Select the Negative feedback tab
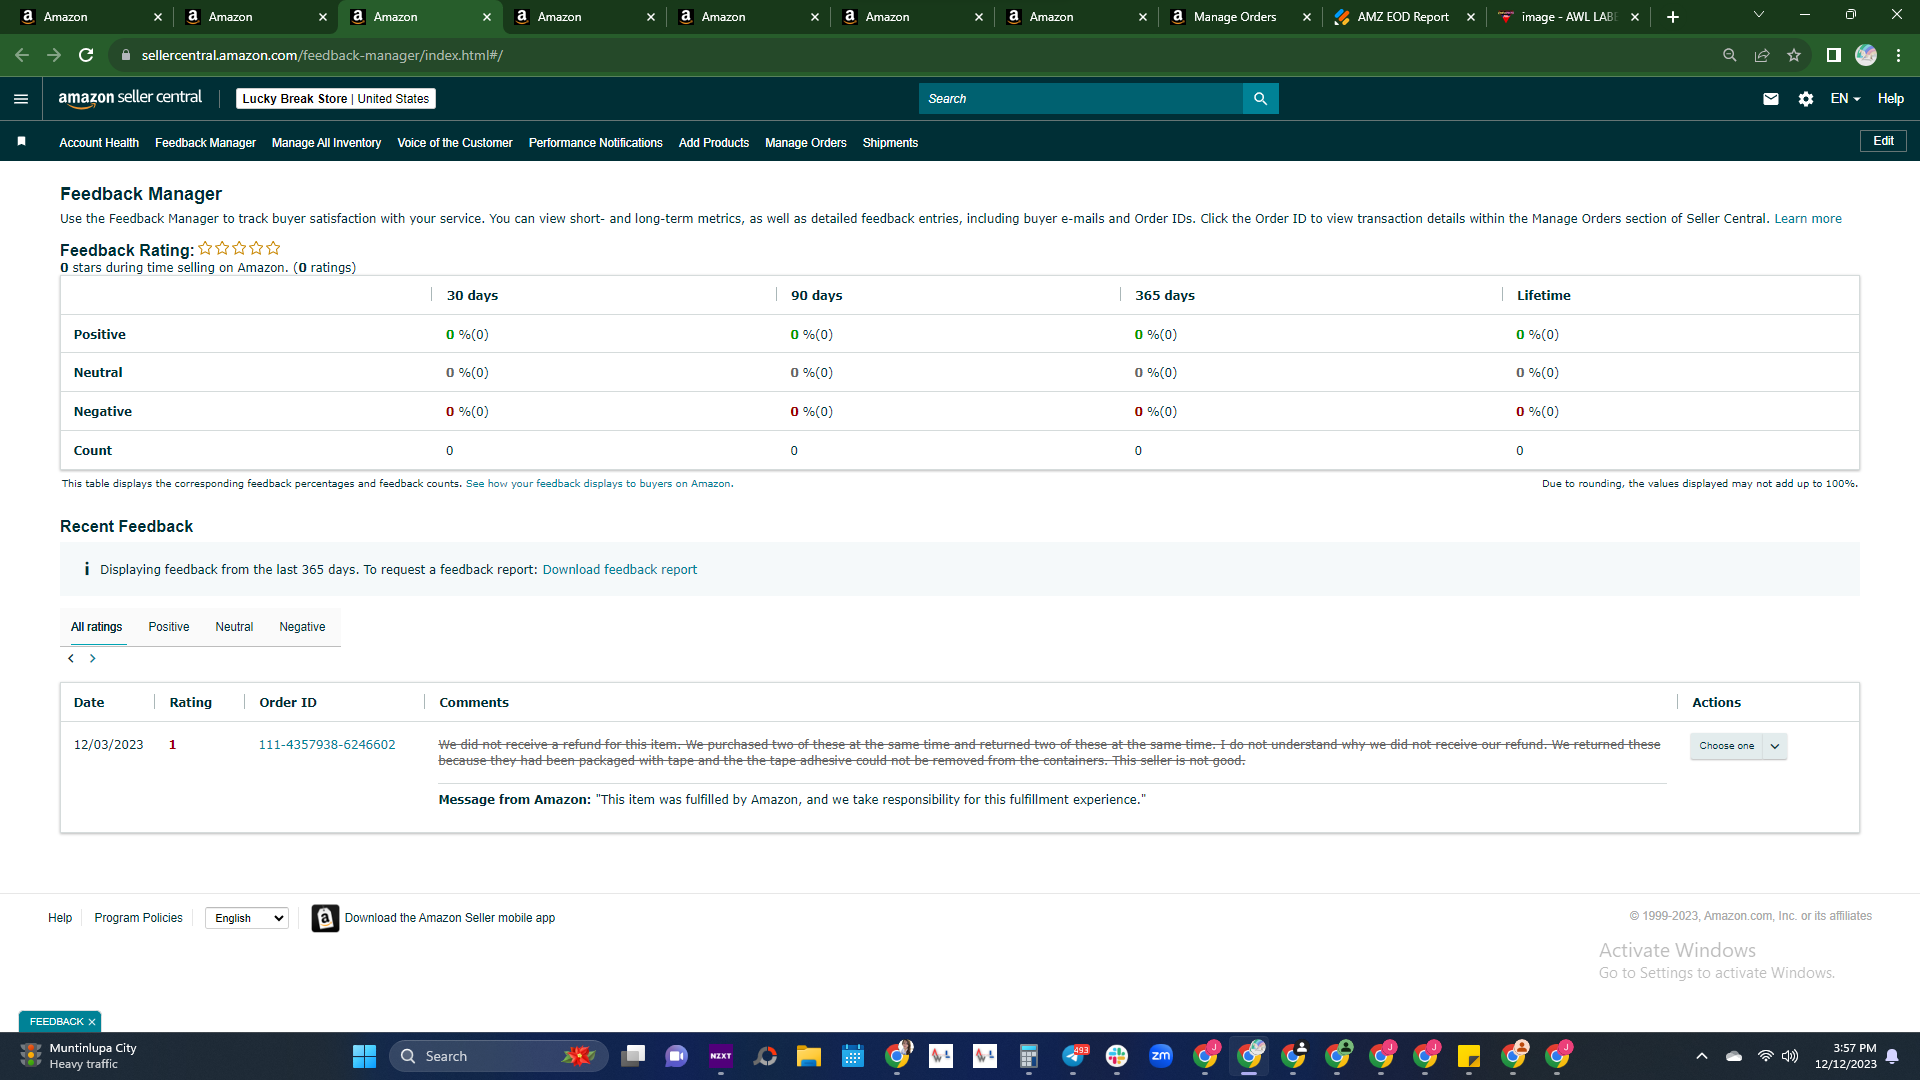 302,627
